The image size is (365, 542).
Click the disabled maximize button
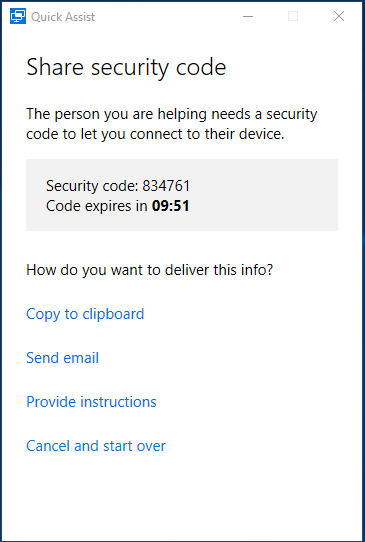click(x=293, y=16)
